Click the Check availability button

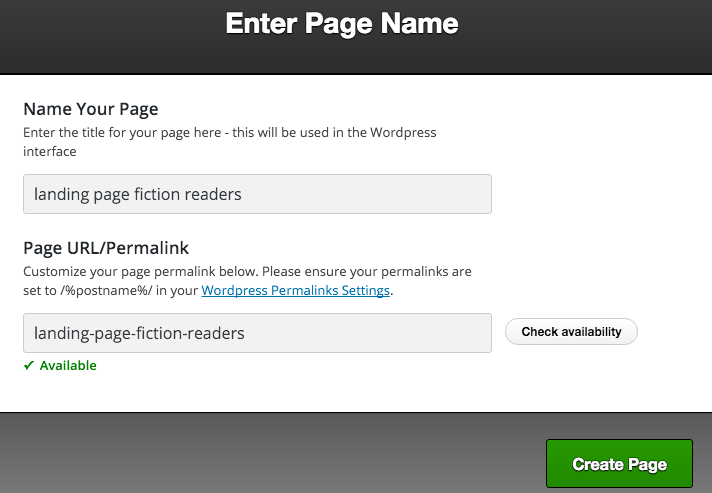(571, 331)
